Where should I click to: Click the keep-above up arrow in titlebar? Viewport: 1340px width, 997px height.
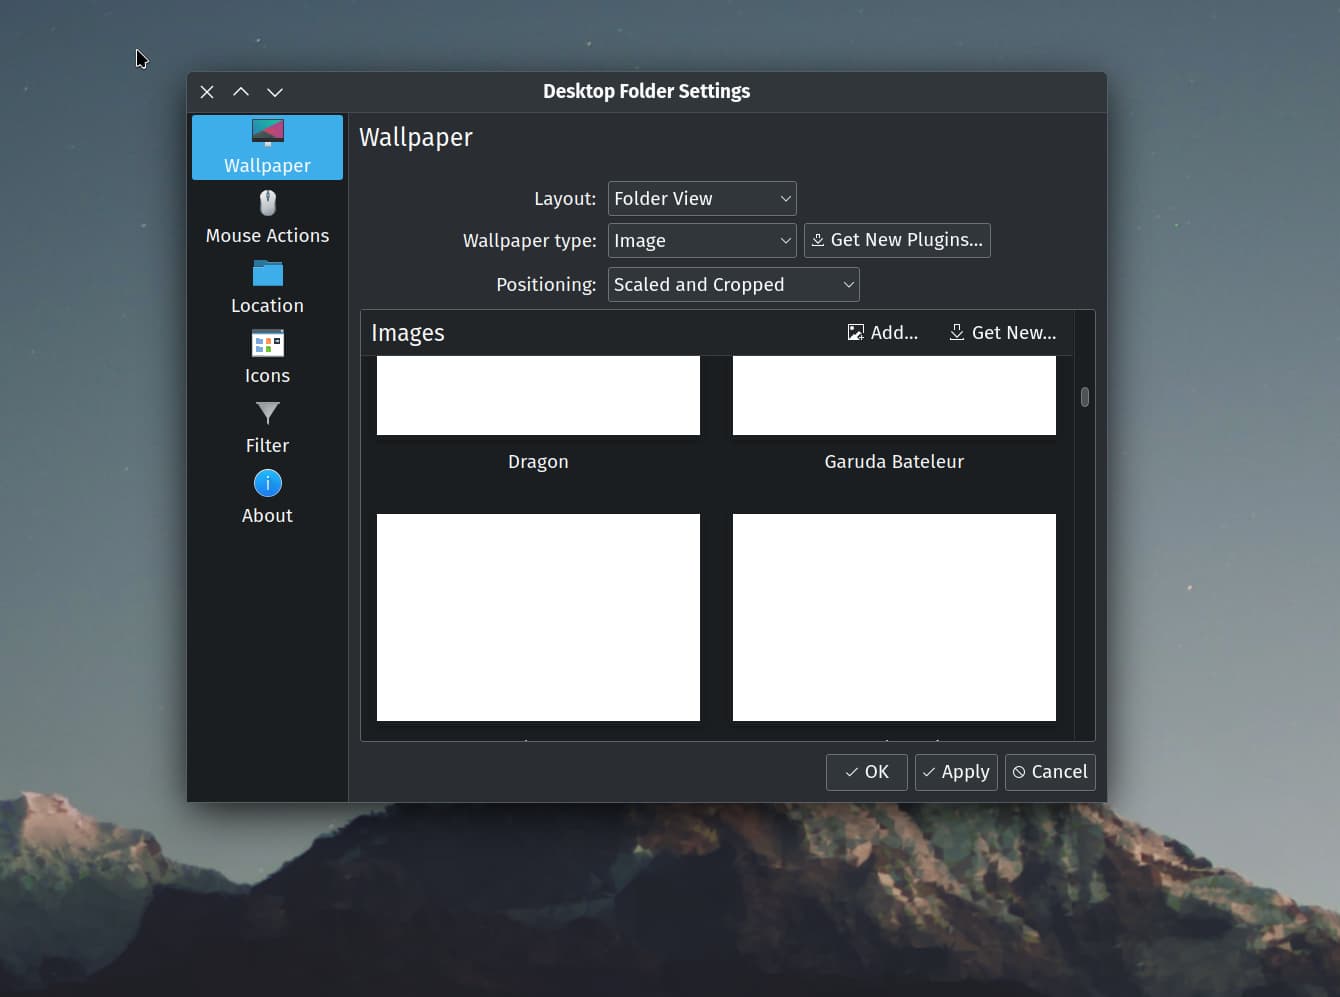[241, 92]
